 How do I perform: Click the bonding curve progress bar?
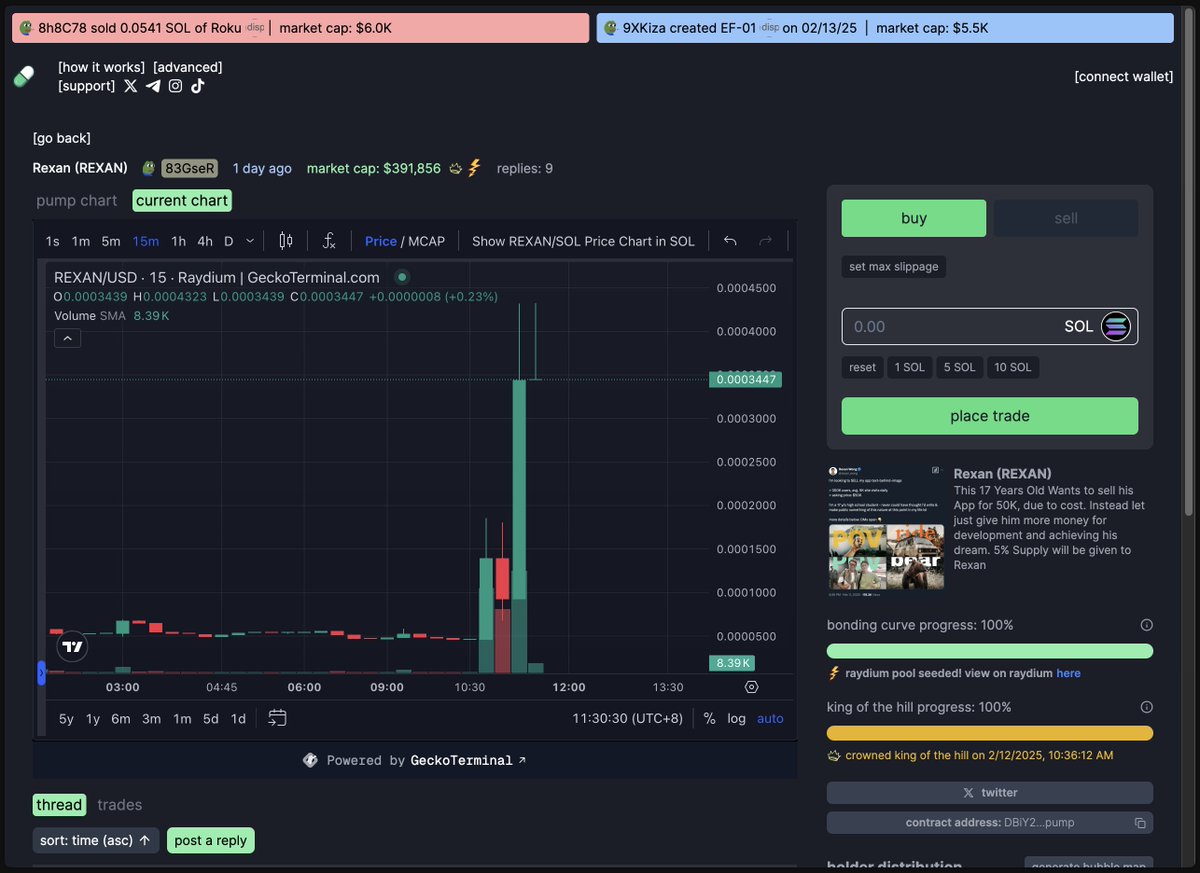coord(990,651)
